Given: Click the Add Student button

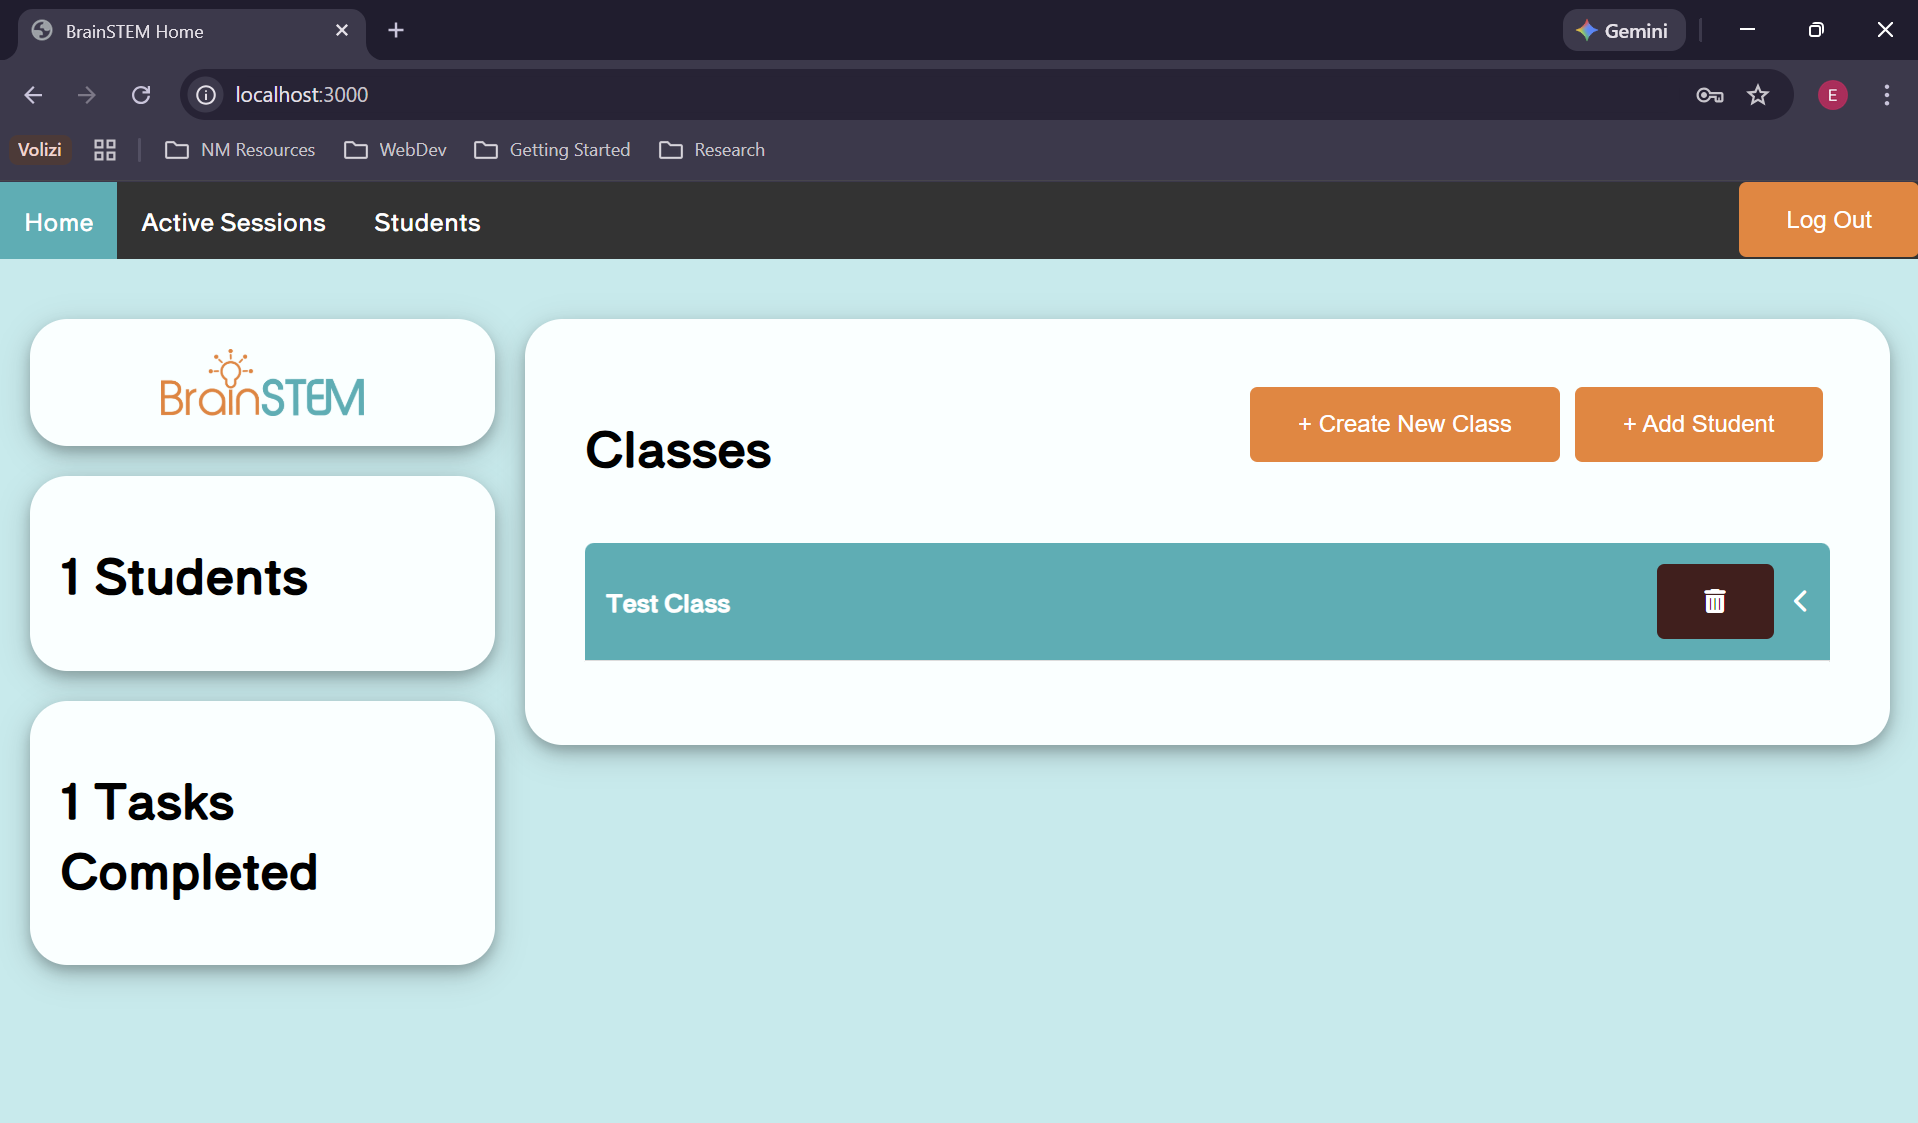Looking at the screenshot, I should (1698, 424).
